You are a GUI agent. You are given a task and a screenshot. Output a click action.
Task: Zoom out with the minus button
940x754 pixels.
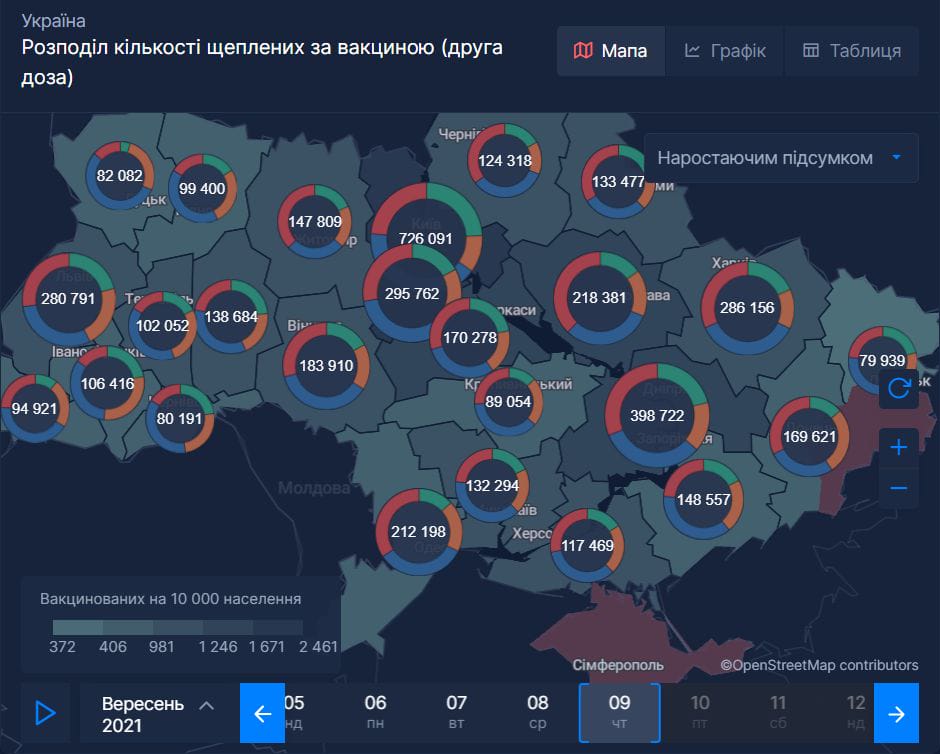point(898,488)
